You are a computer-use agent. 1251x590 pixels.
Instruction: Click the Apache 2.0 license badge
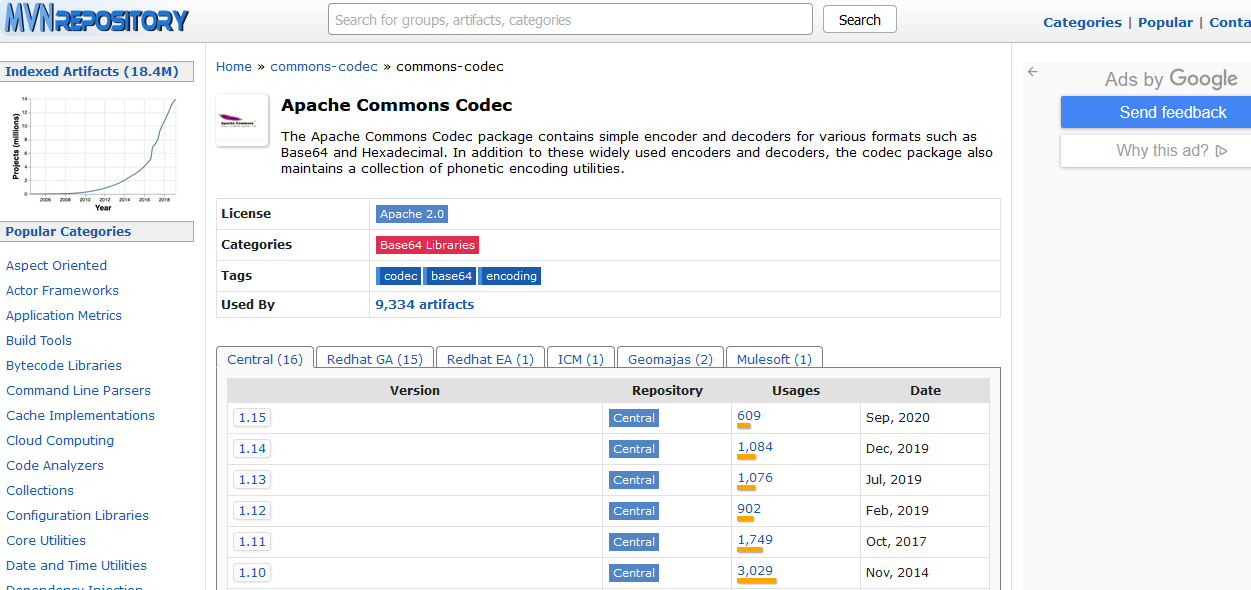tap(412, 214)
